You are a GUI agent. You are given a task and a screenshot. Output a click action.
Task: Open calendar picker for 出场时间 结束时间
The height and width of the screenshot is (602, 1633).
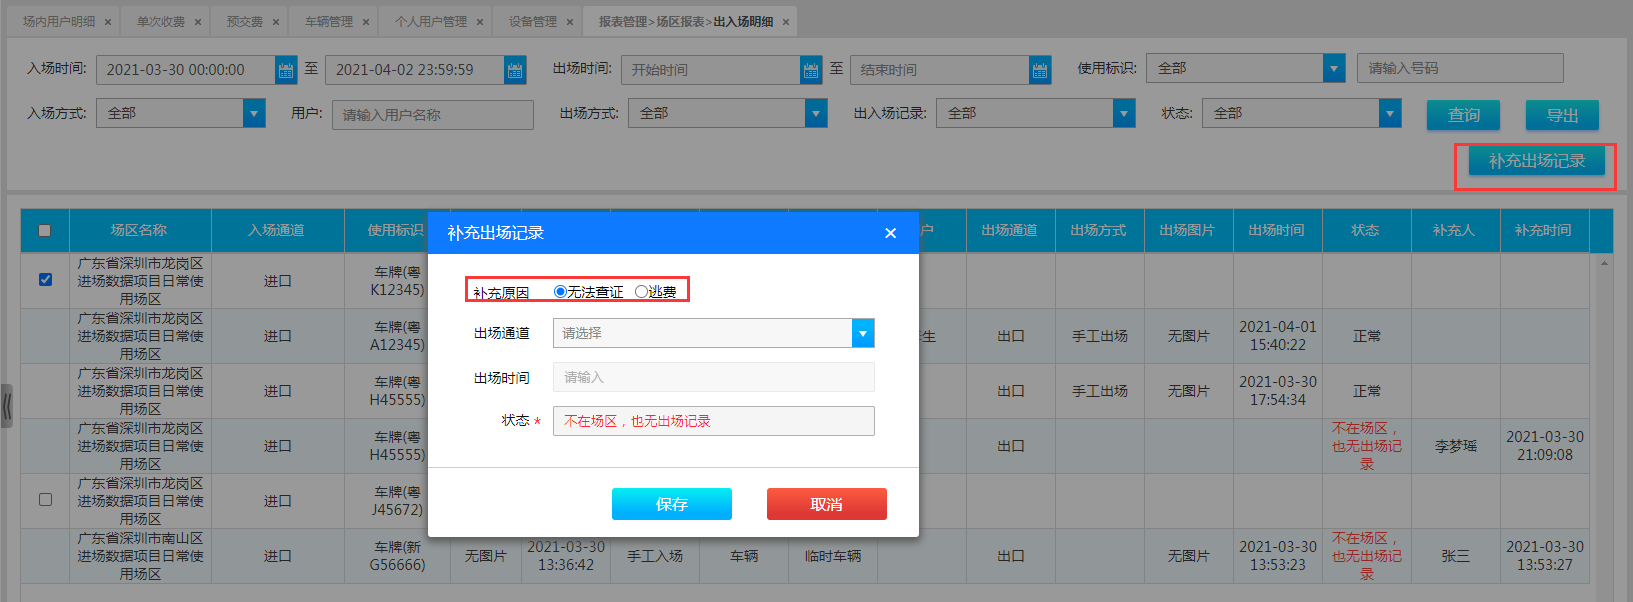click(x=1040, y=70)
